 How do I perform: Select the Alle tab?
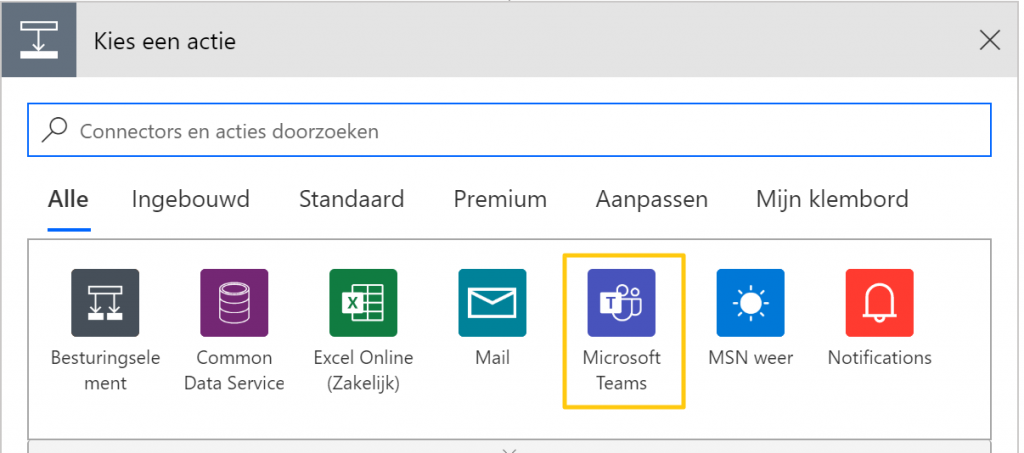[x=69, y=198]
